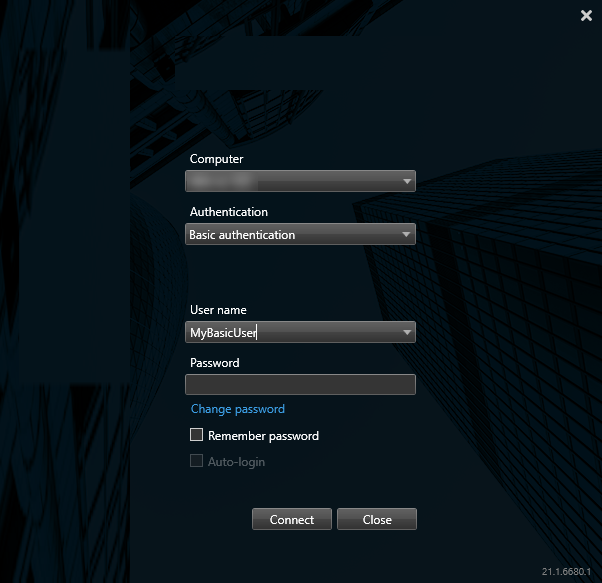Click the User name field label
Viewport: 602px width, 583px height.
tap(218, 310)
